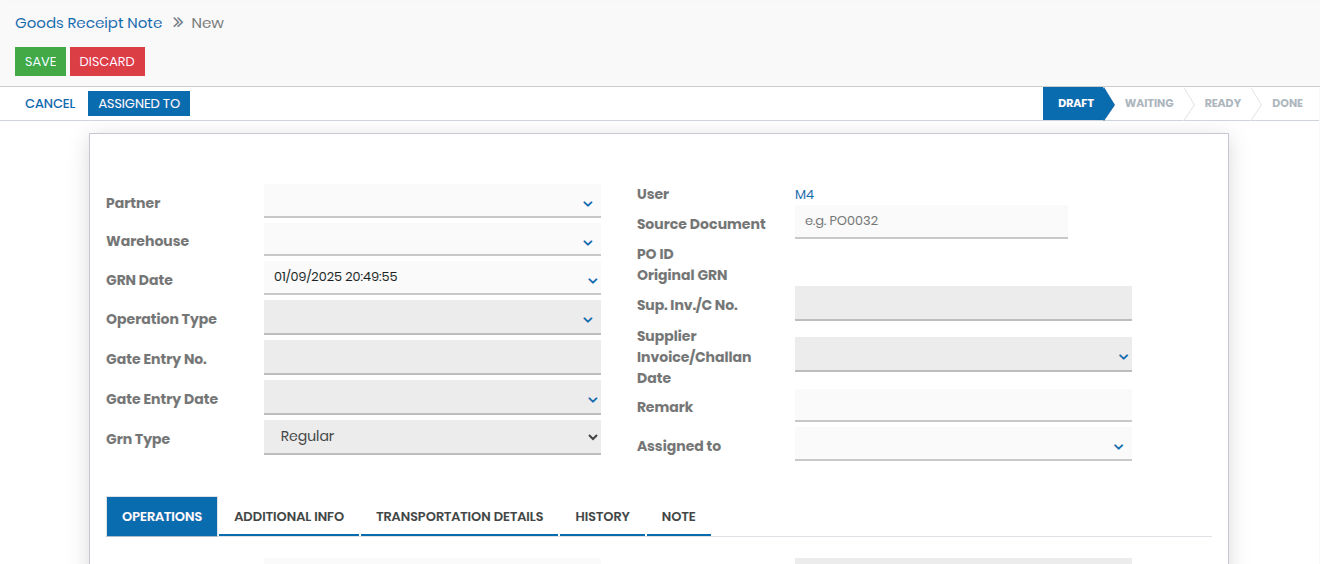1320x564 pixels.
Task: Click the Remark text field
Action: (962, 406)
